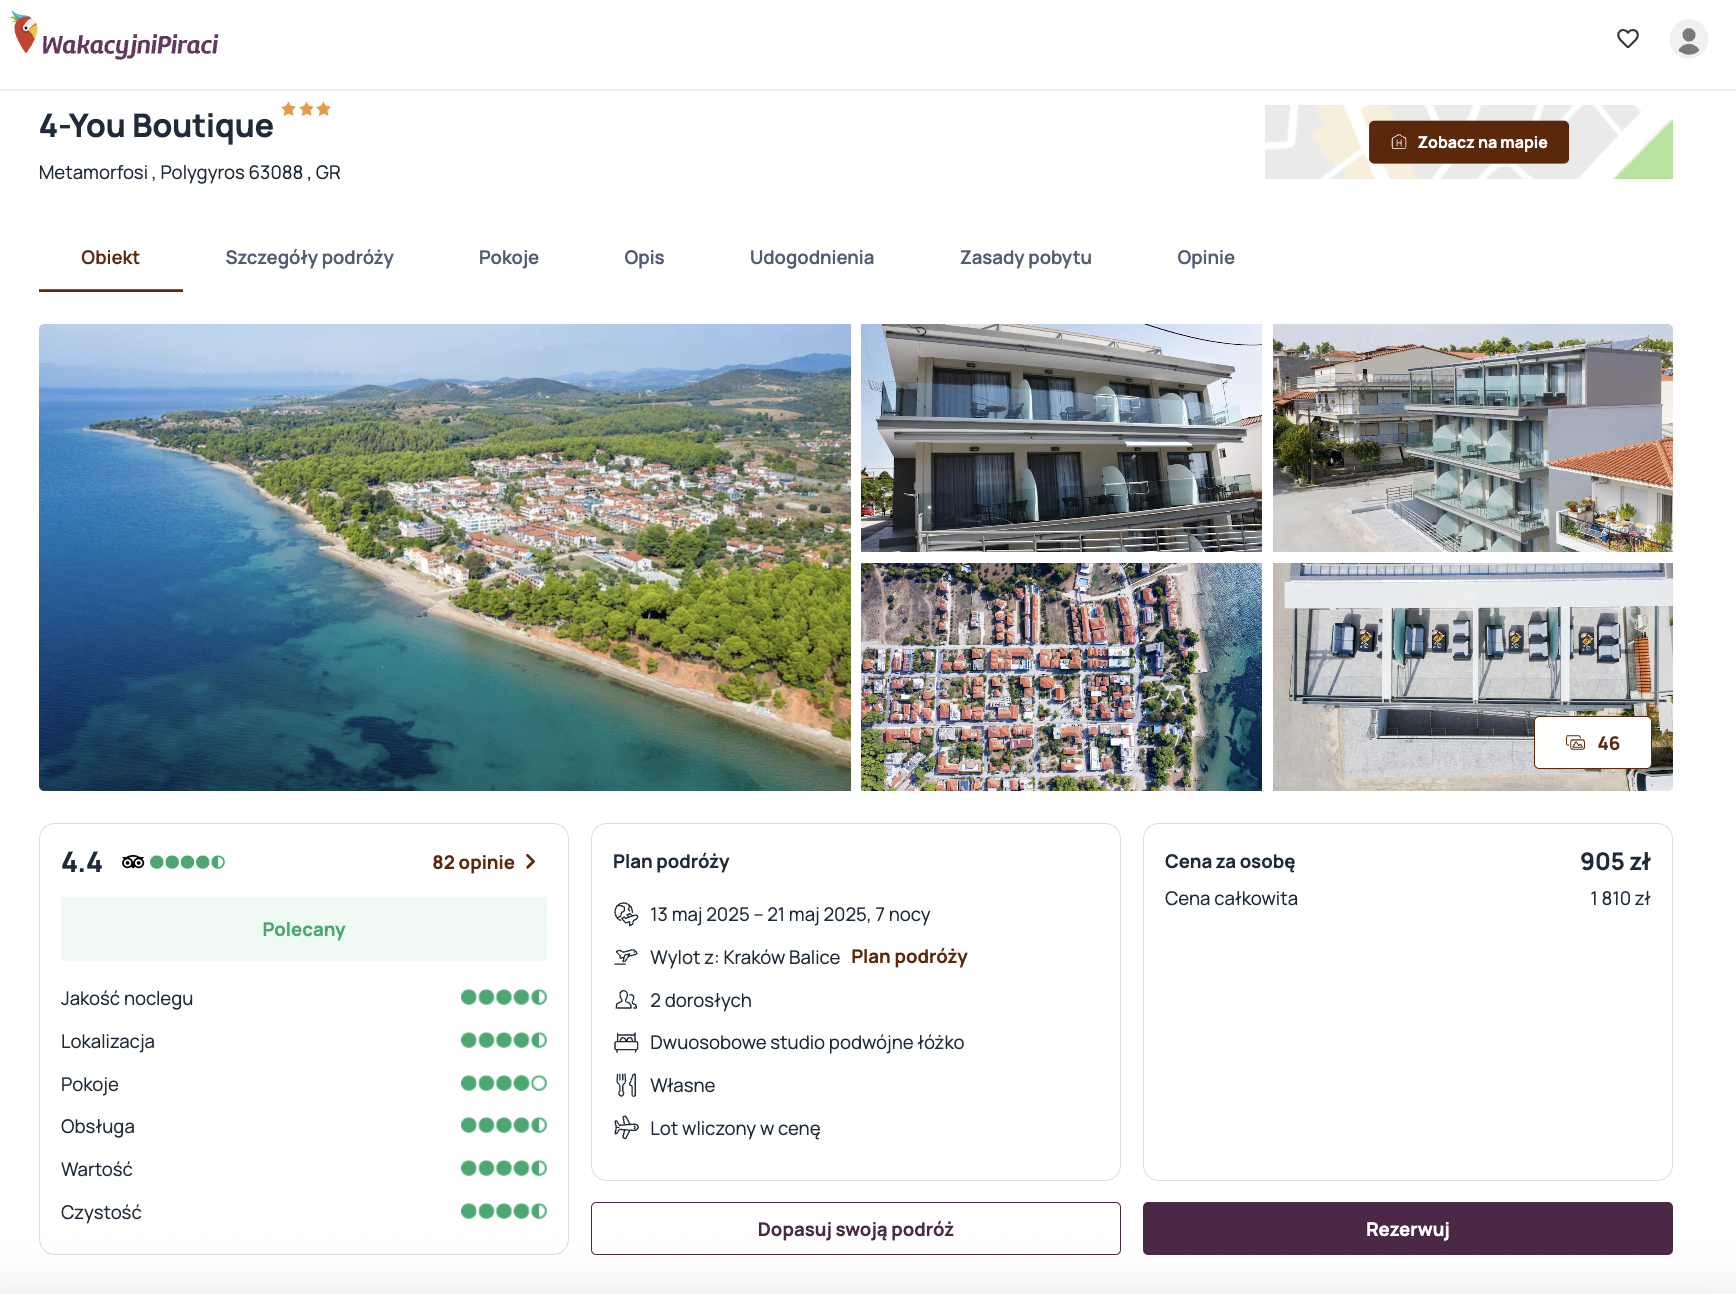Viewport: 1736px width, 1294px height.
Task: Click the 4.4 rating score
Action: click(x=82, y=862)
